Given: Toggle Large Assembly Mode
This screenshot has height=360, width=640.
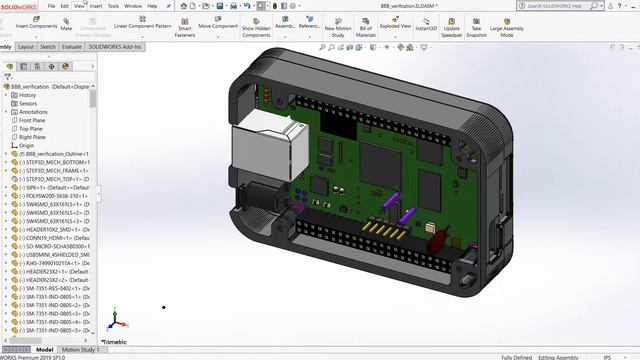Looking at the screenshot, I should [507, 28].
